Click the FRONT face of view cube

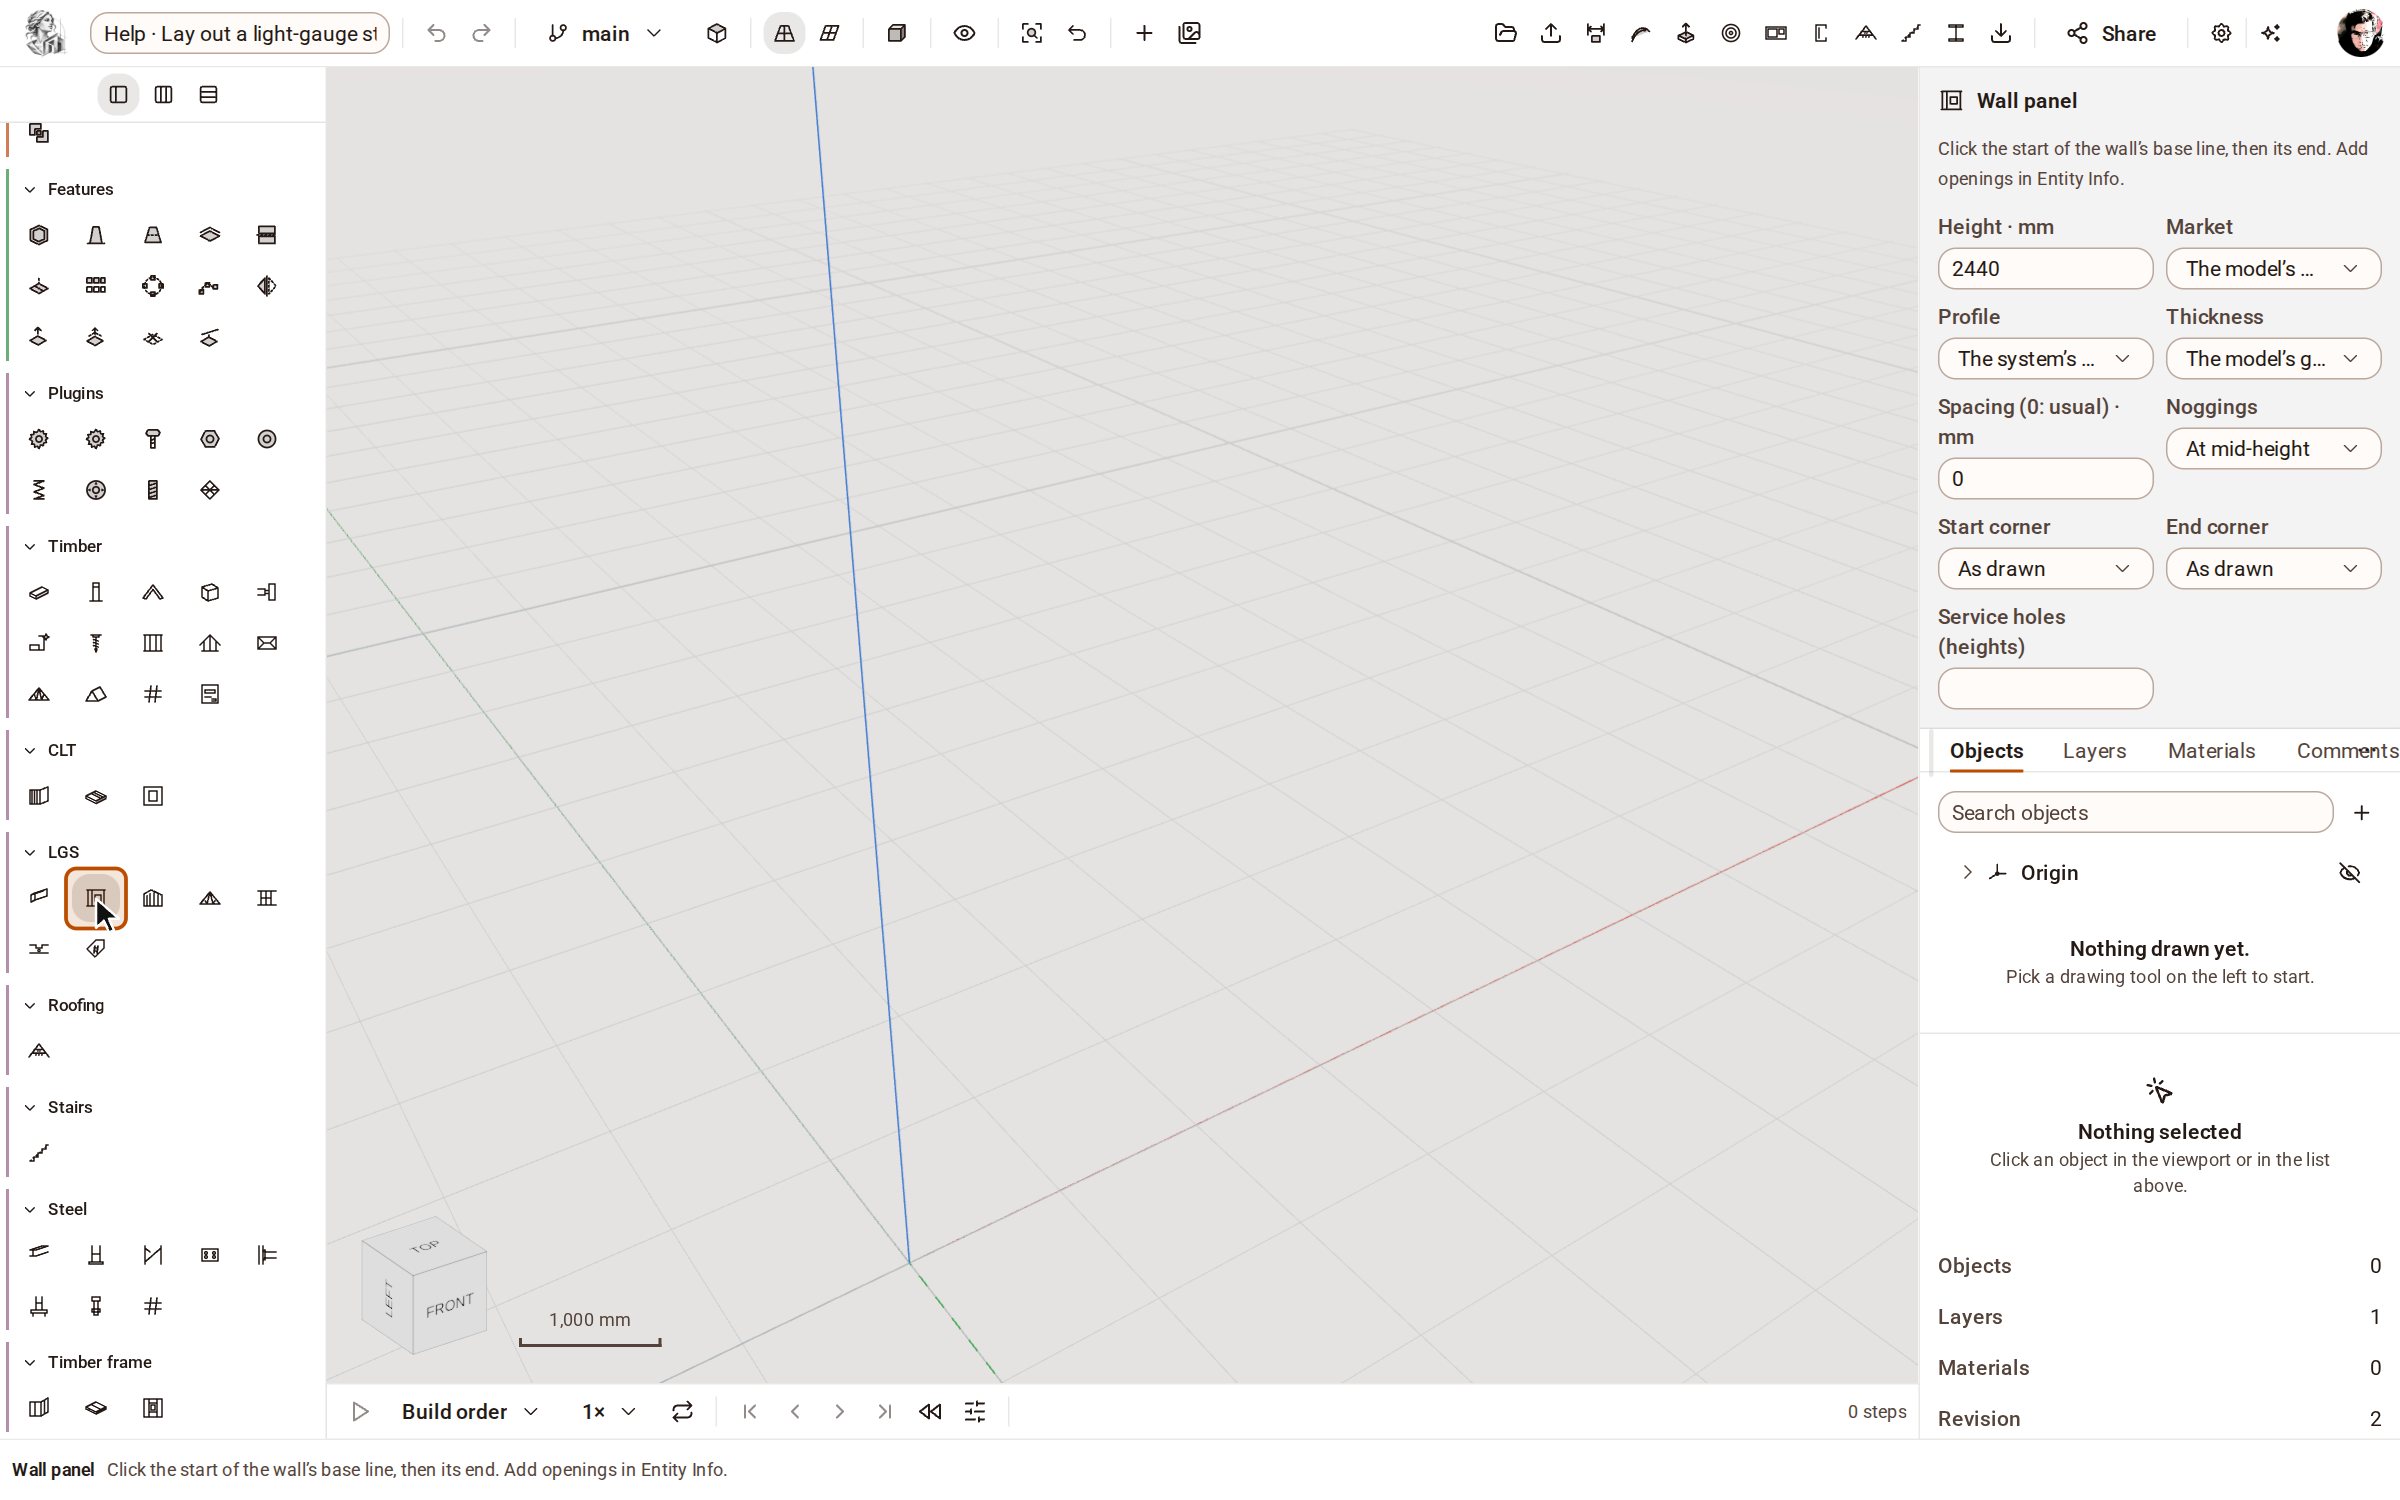449,1306
